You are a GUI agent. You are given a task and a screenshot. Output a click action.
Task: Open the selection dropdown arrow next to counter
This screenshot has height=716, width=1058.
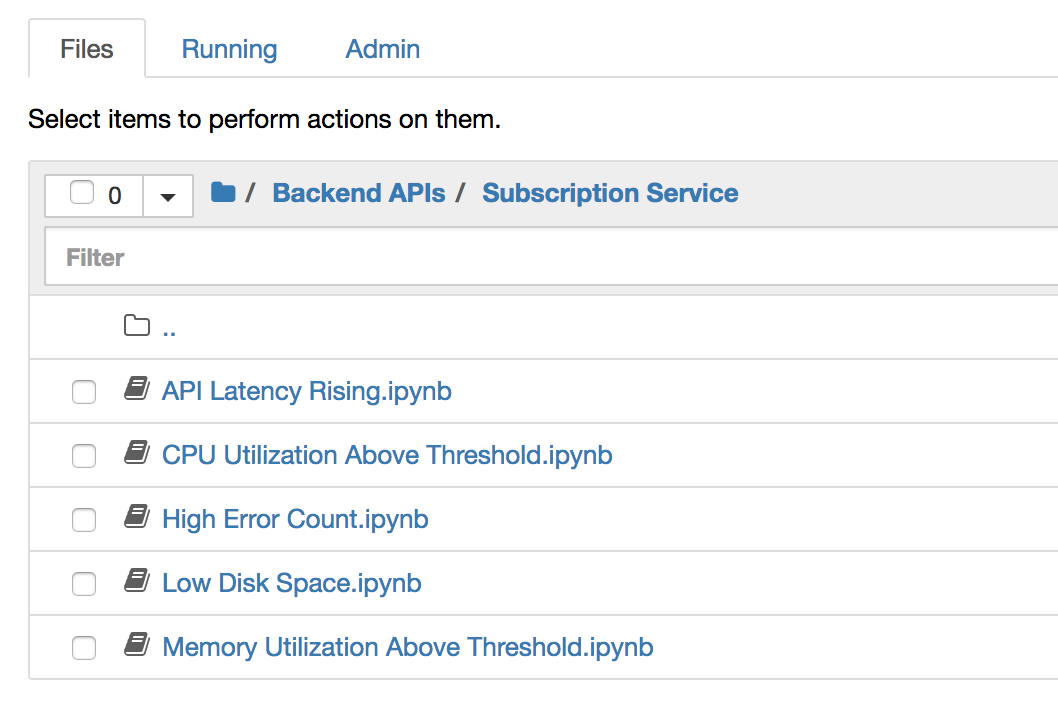[x=168, y=196]
